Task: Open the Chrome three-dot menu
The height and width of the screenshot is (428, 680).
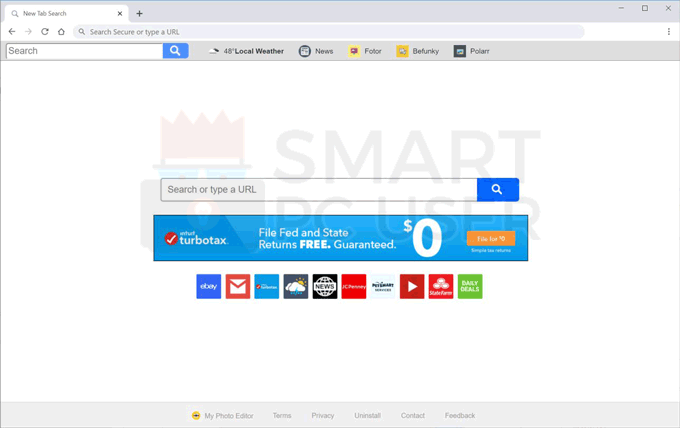Action: [669, 32]
